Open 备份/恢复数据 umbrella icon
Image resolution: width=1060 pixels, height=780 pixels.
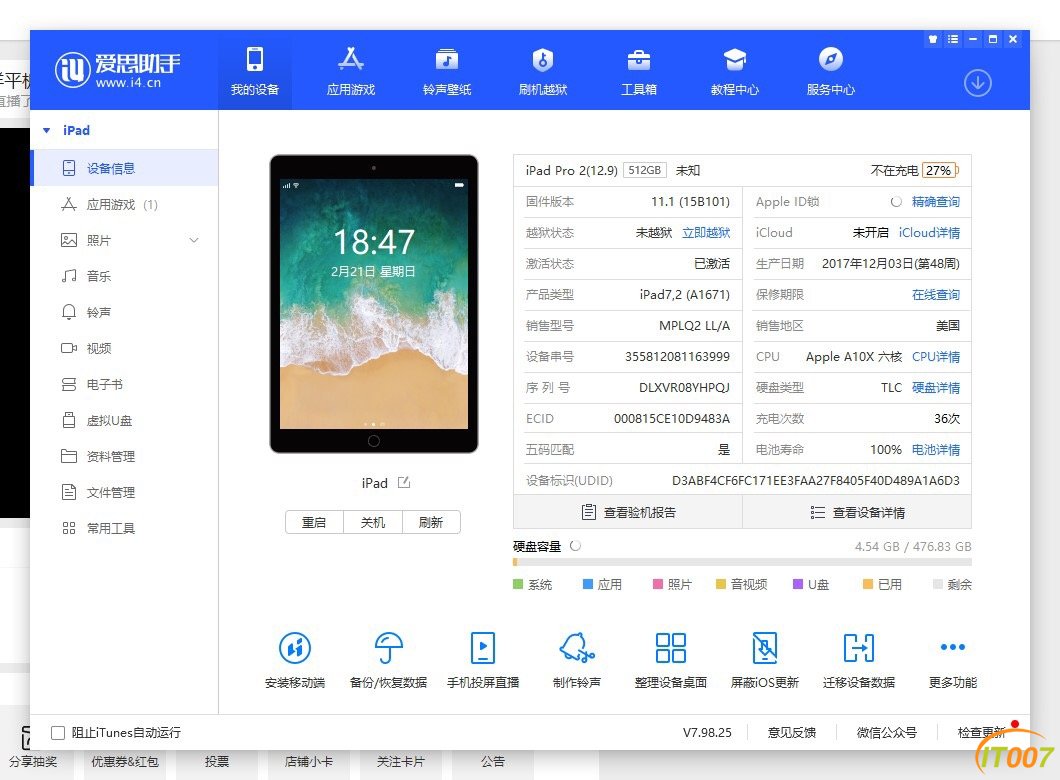pos(389,649)
